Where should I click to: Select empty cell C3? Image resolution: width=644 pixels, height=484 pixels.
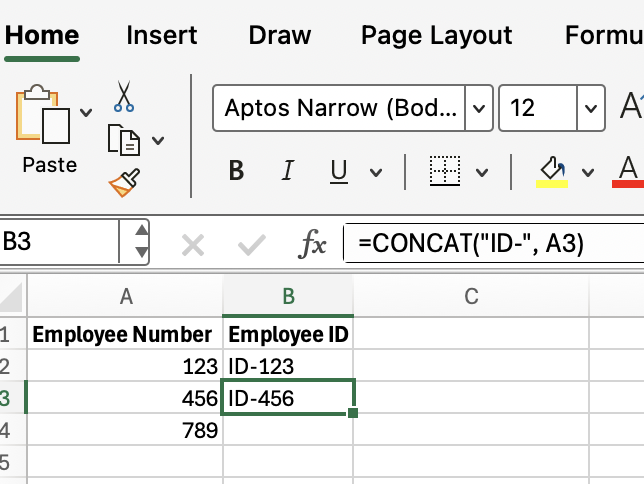[471, 398]
